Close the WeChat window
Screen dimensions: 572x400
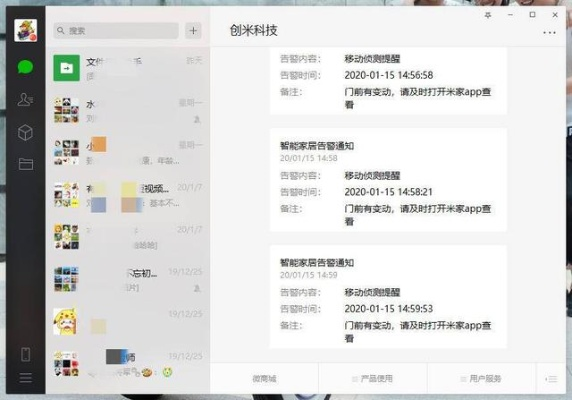click(x=555, y=15)
